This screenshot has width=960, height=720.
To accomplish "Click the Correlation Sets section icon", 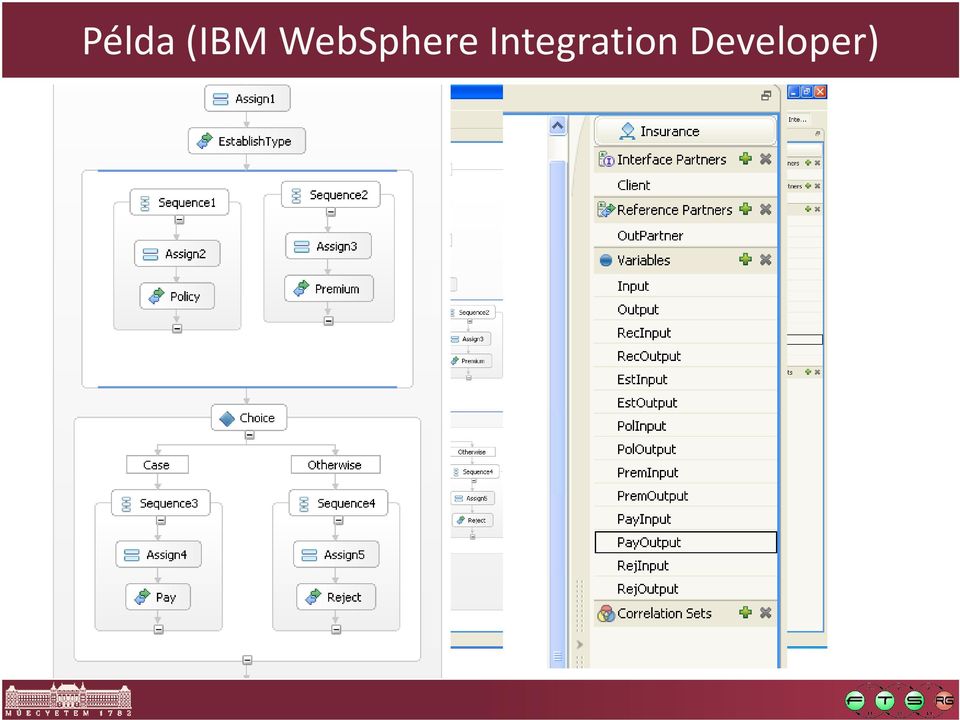I will [606, 613].
